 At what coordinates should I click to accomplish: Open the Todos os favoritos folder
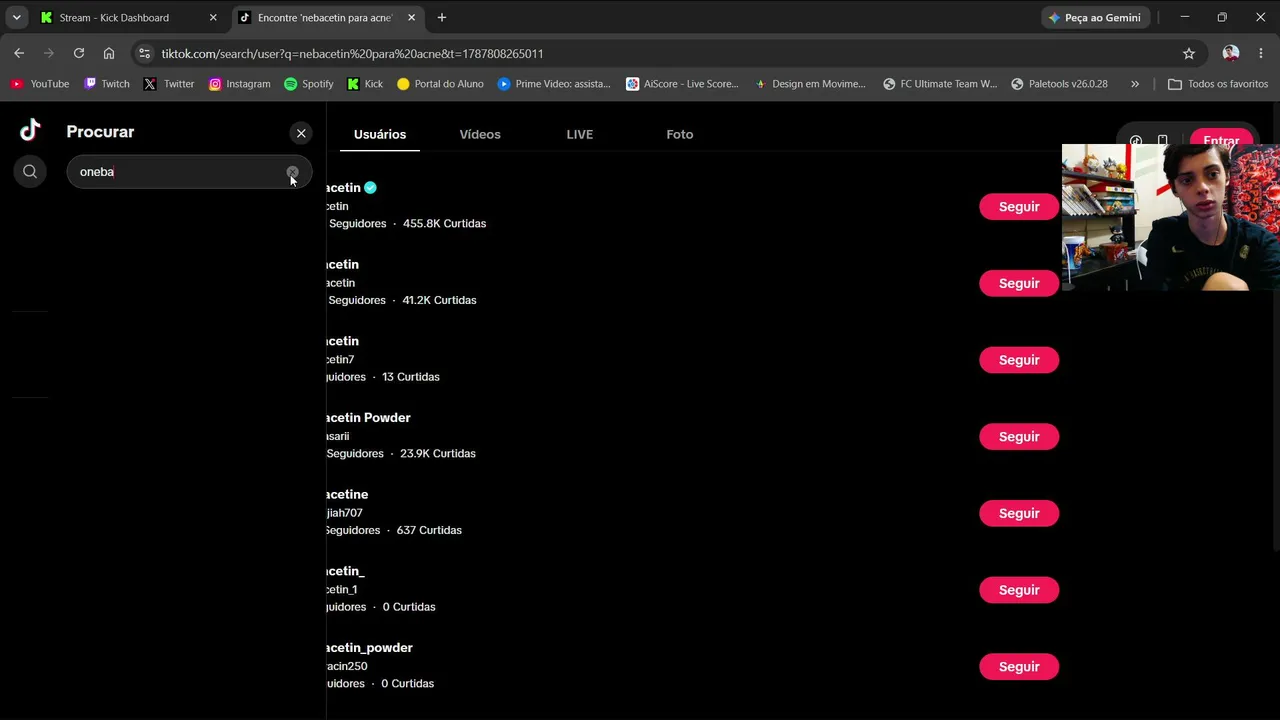1218,84
